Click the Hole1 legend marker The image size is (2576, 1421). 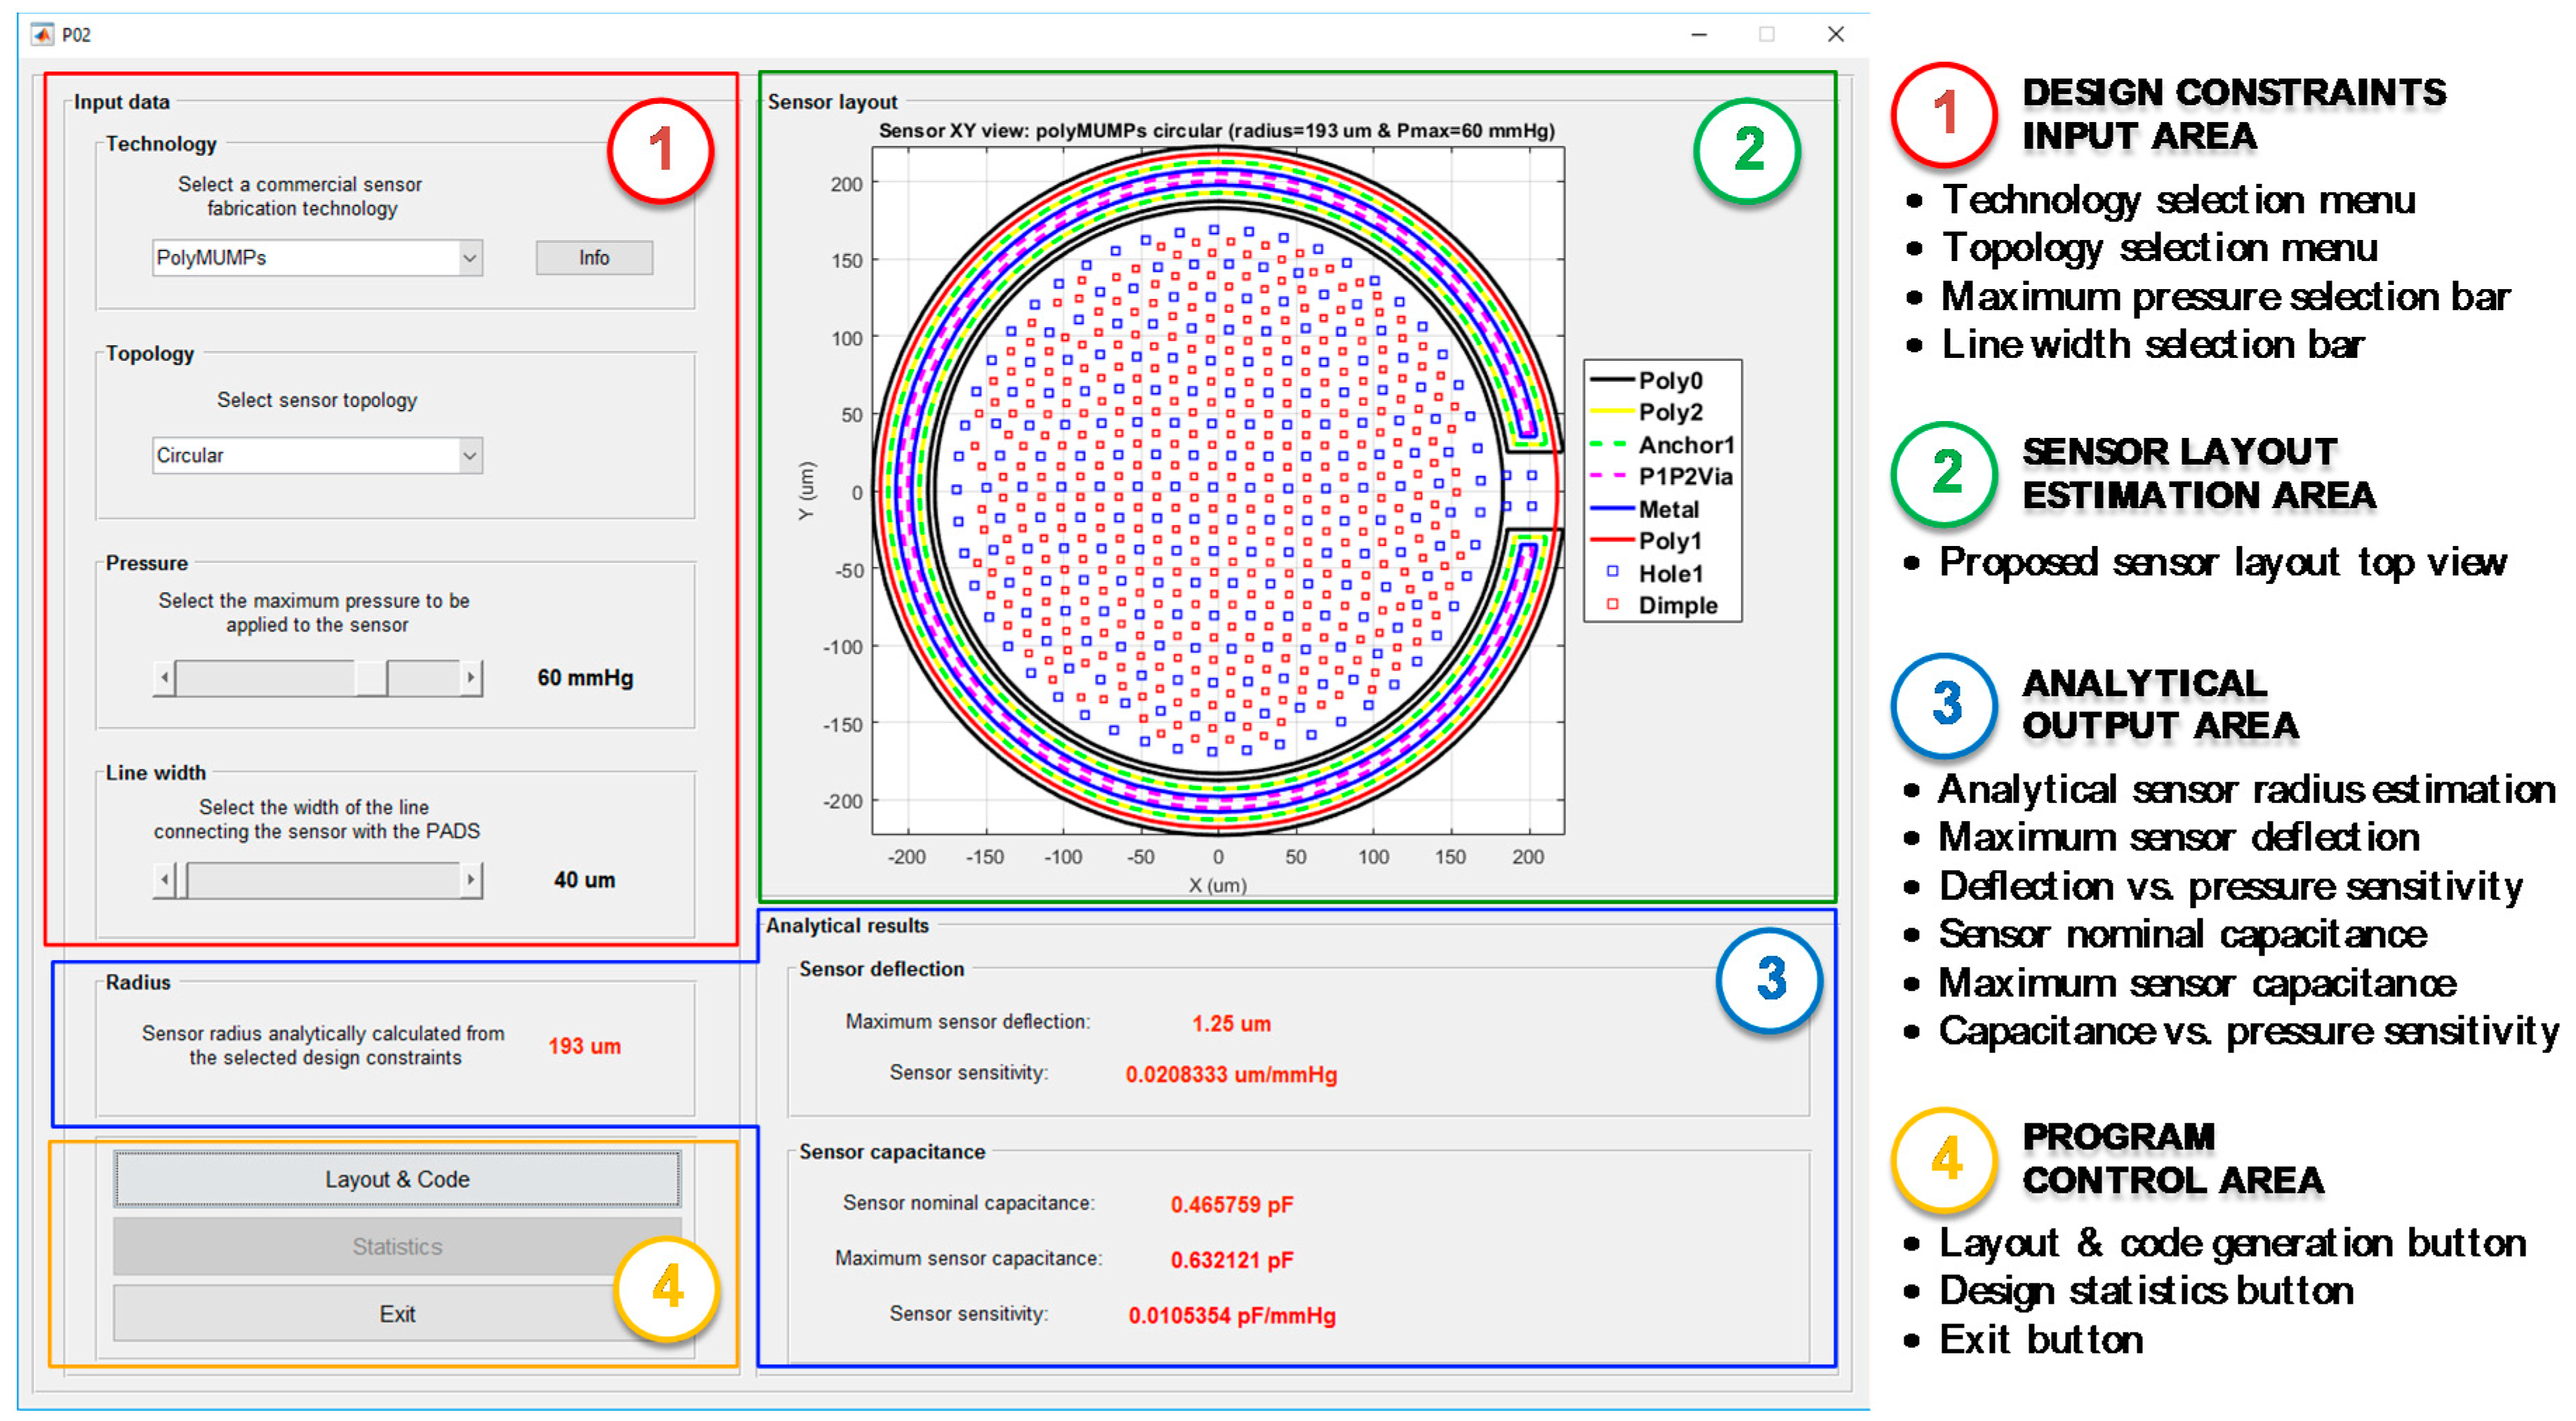click(x=1612, y=572)
